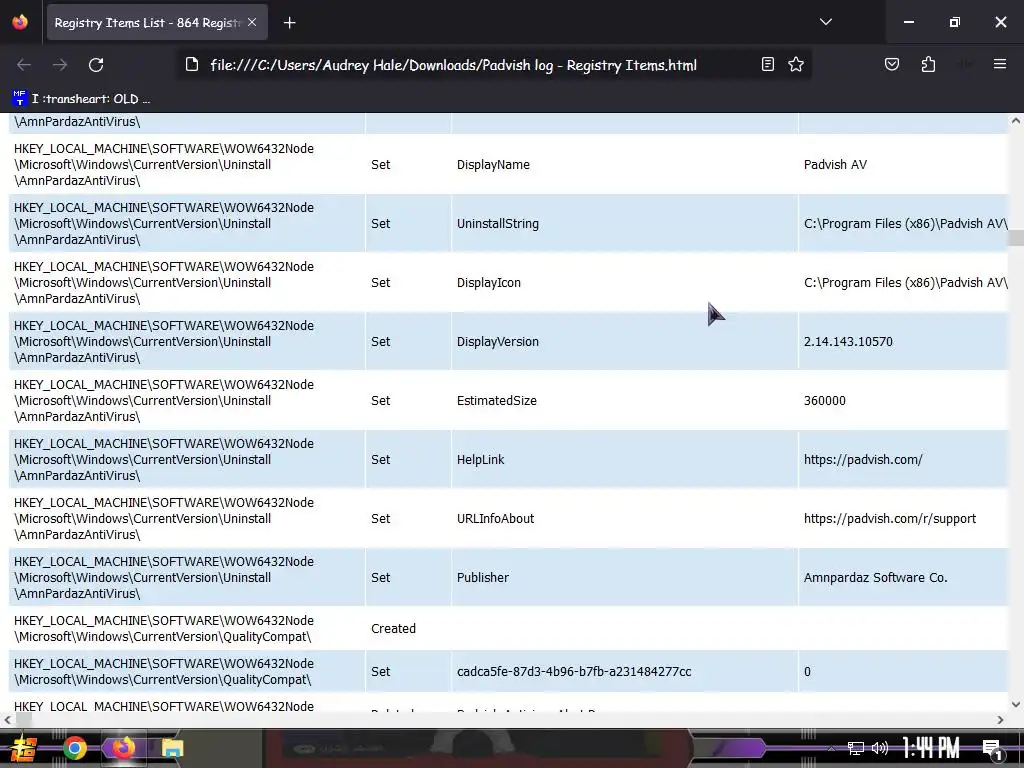
Task: Click the 'Set' cell in DisplayName row
Action: [408, 165]
